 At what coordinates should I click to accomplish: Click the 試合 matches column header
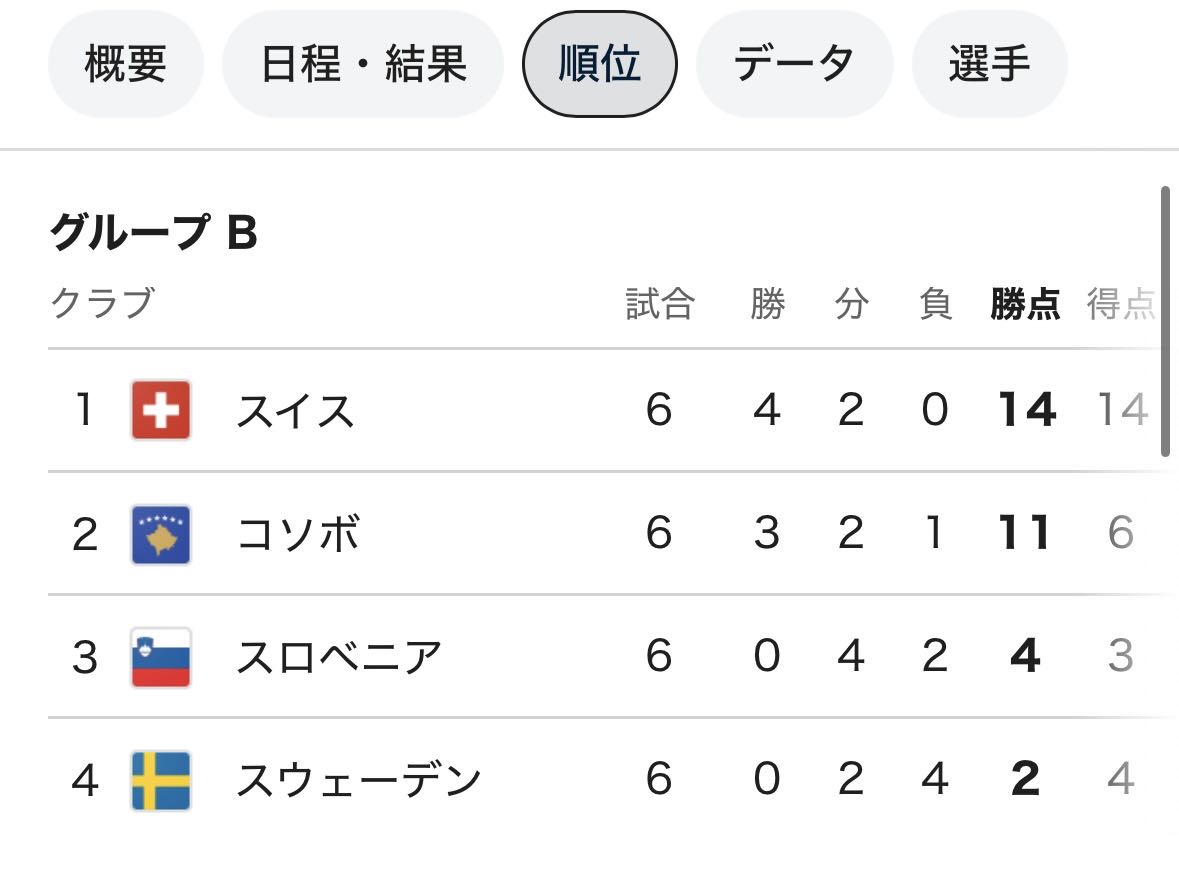(x=659, y=304)
